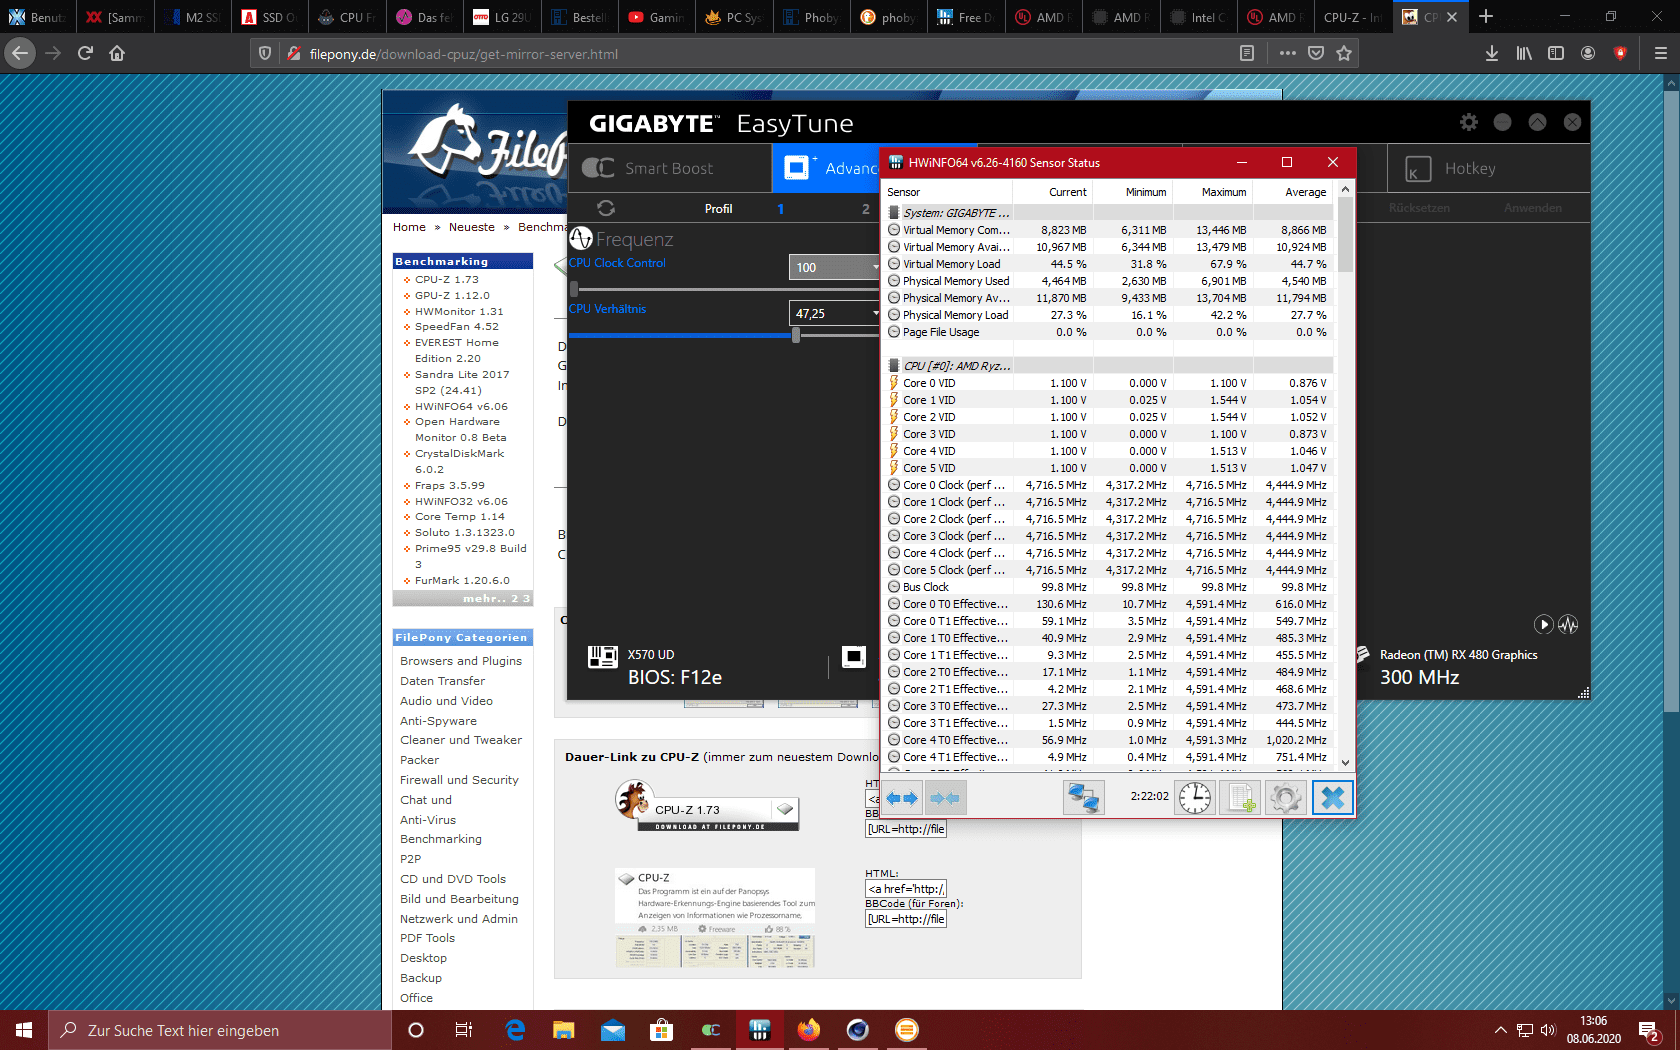Click Neueste breadcrumb link
Image resolution: width=1680 pixels, height=1050 pixels.
coord(471,227)
